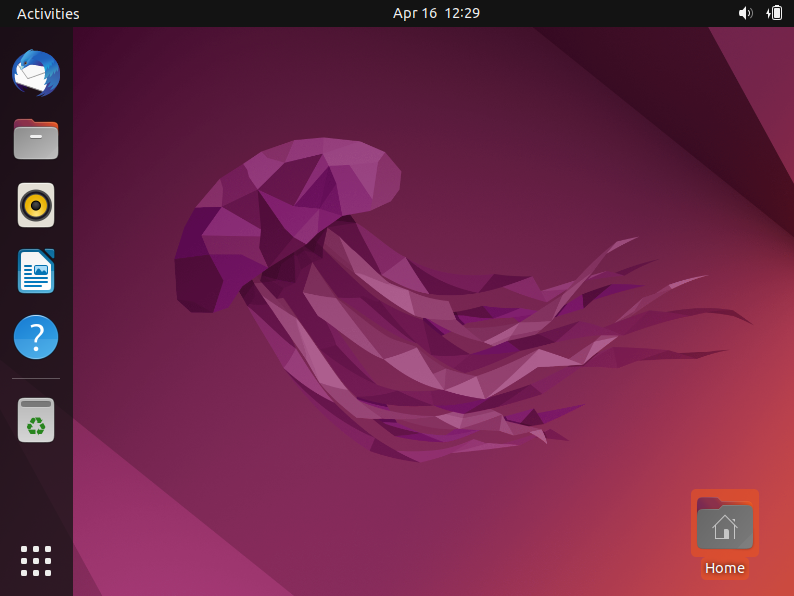Open the Trash icon in the dock
This screenshot has width=794, height=596.
(36, 420)
